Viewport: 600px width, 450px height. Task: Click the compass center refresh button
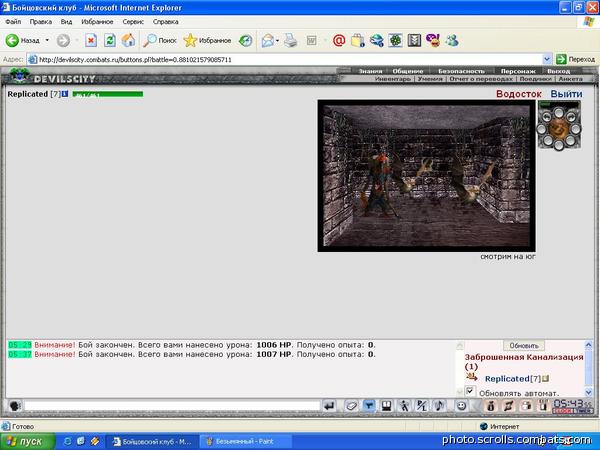point(559,129)
